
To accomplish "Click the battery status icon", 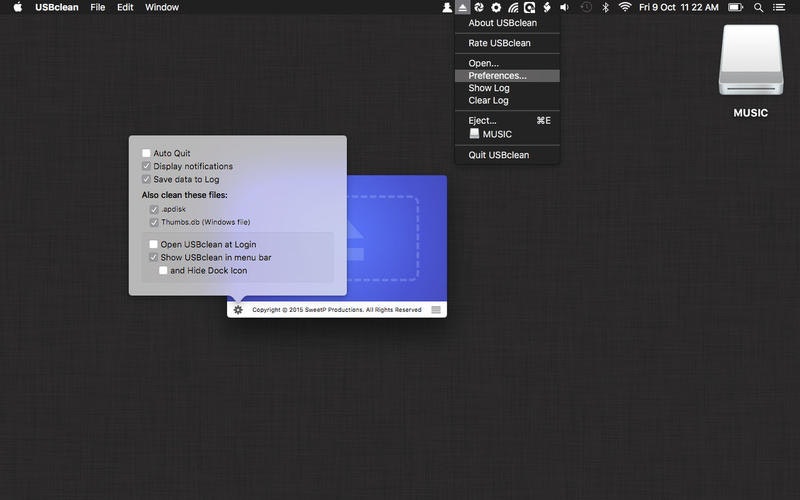I will 735,7.
